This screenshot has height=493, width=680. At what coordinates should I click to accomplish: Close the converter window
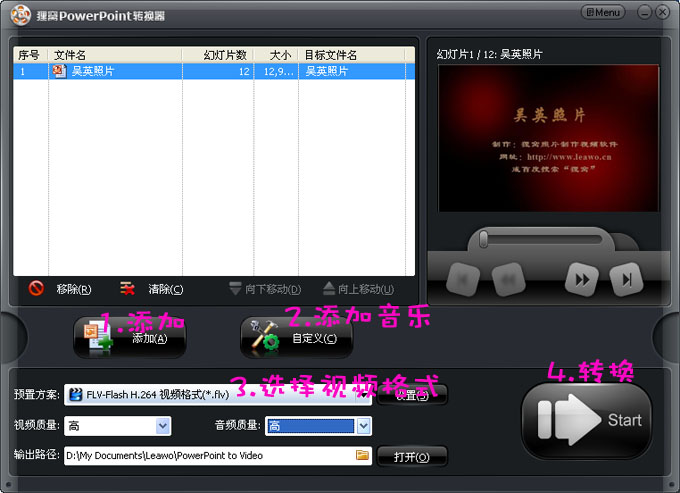(x=662, y=12)
